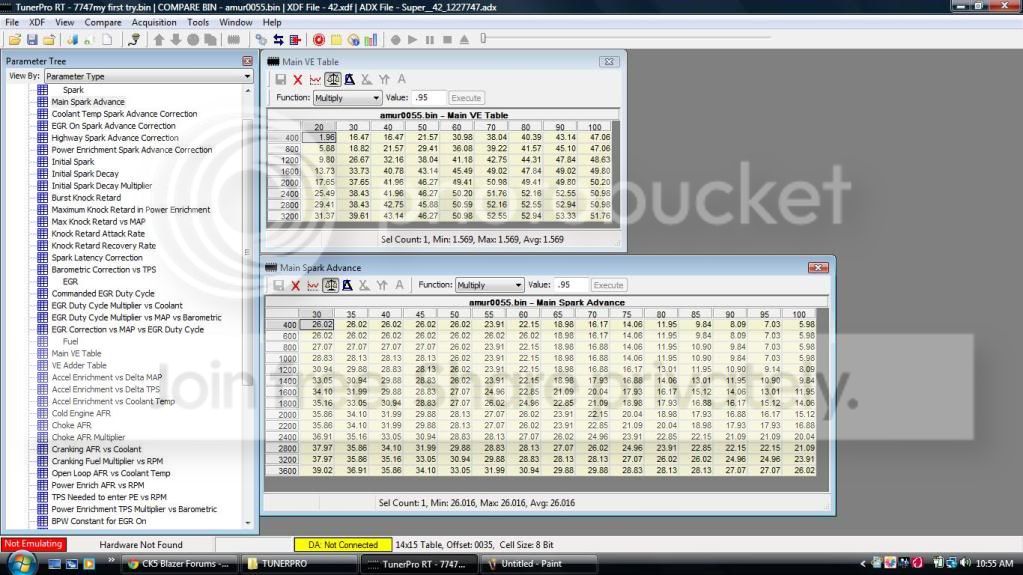Click the red X icon in Main Spark Advance
Viewport: 1023px width, 575px height.
coord(296,285)
